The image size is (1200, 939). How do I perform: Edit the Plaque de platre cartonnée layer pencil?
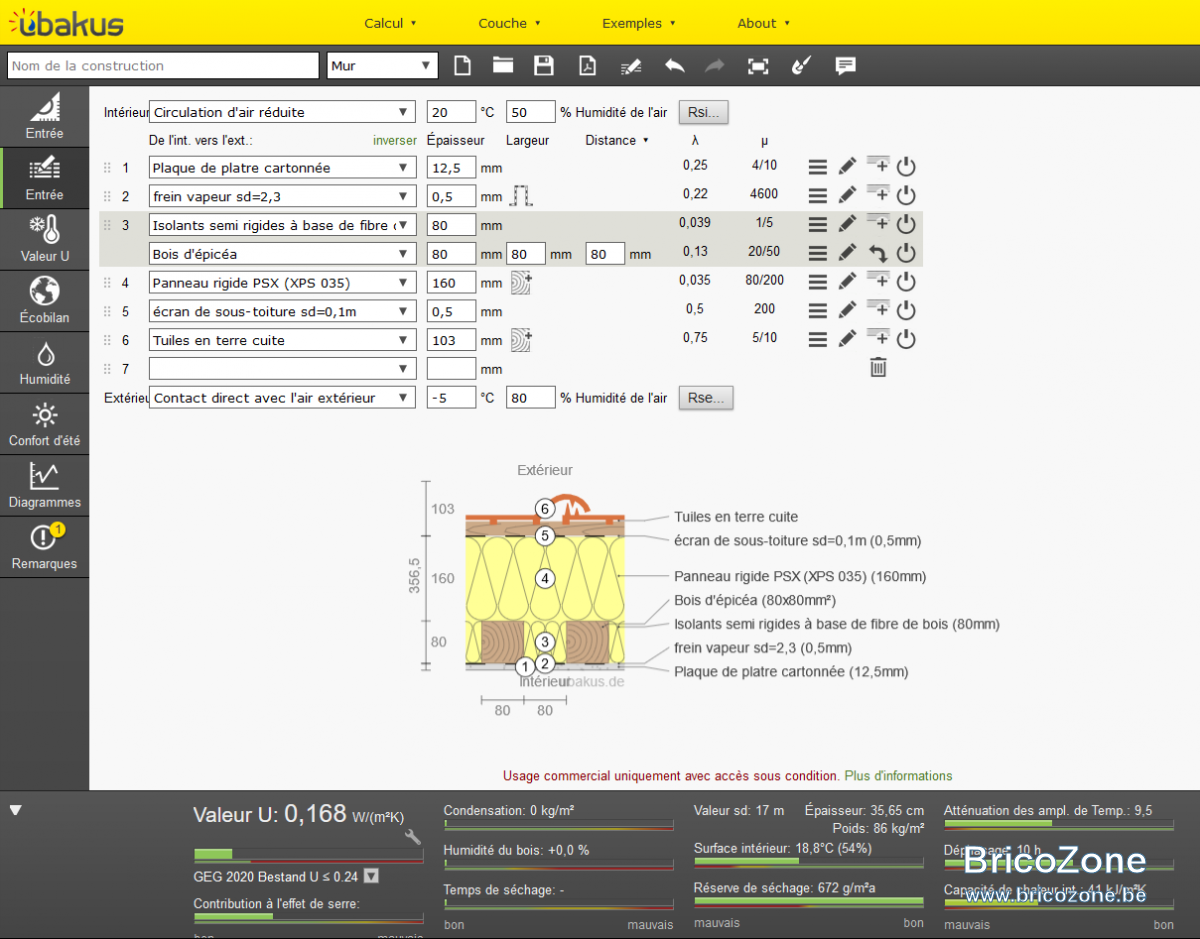pos(847,167)
